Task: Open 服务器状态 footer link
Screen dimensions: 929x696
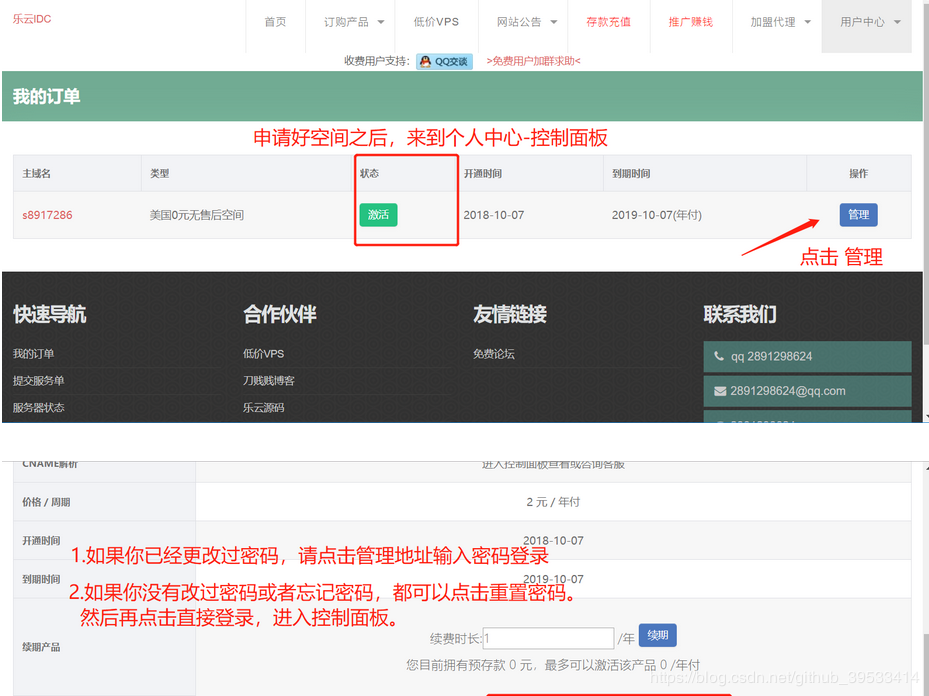Action: coord(39,408)
